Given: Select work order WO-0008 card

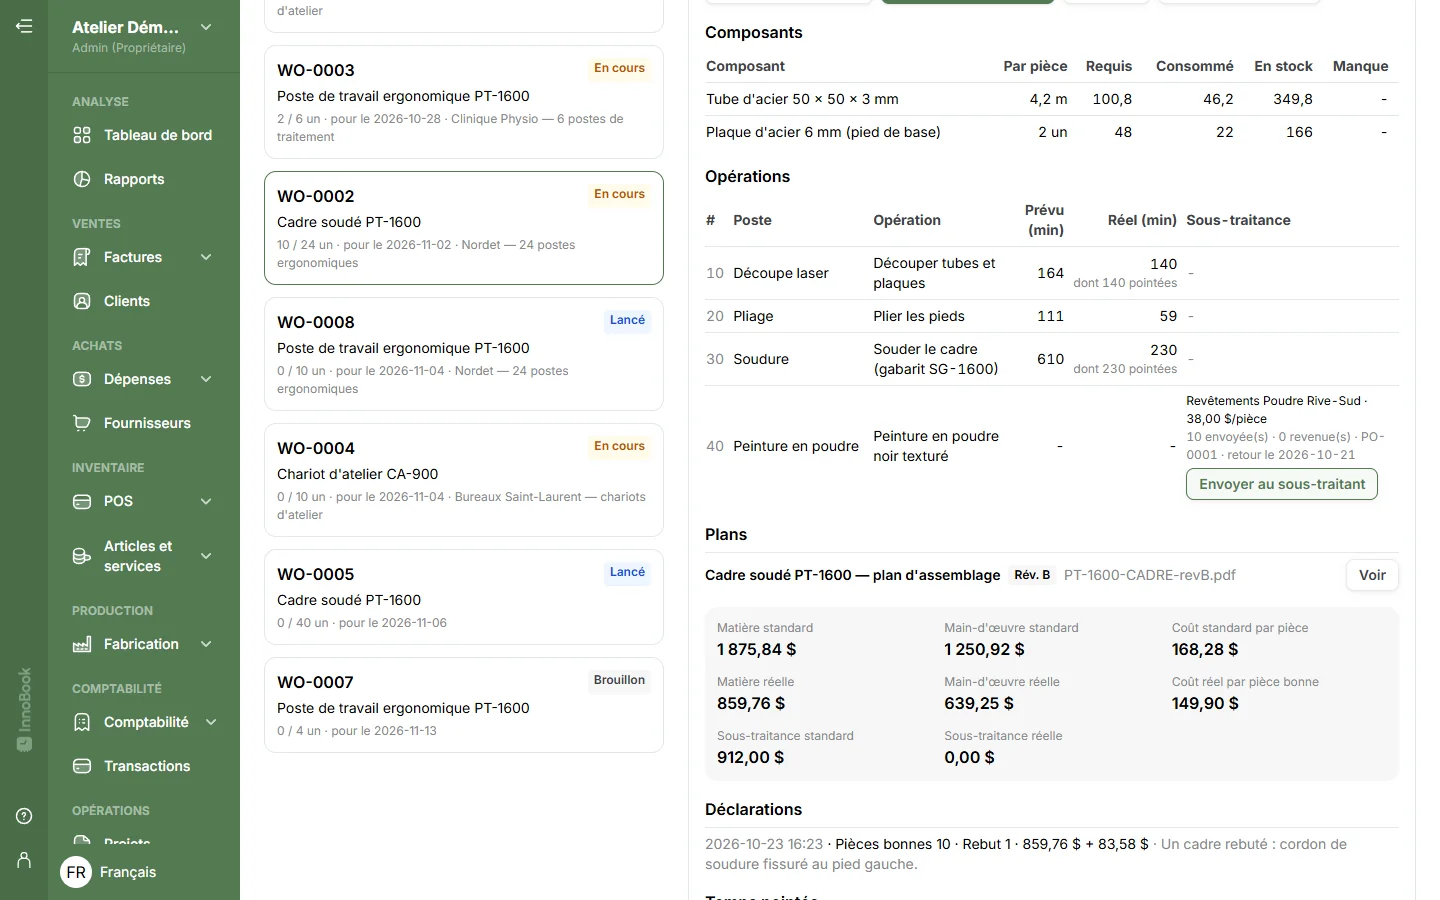Looking at the screenshot, I should [464, 354].
